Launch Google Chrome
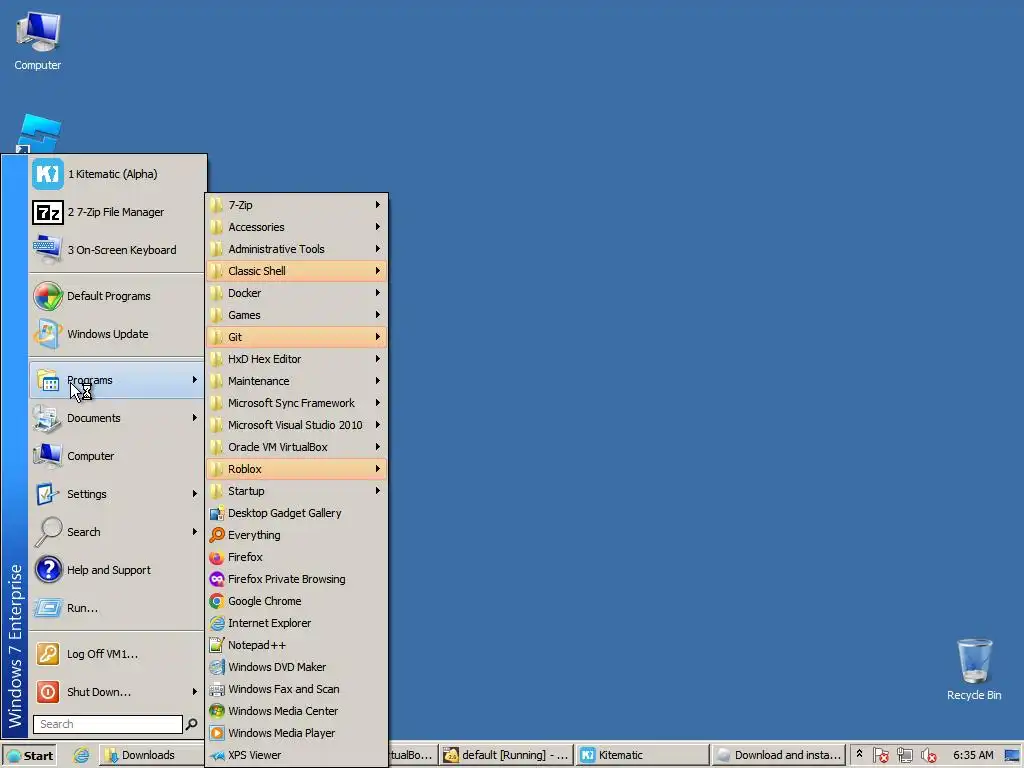The width and height of the screenshot is (1024, 768). [x=296, y=601]
